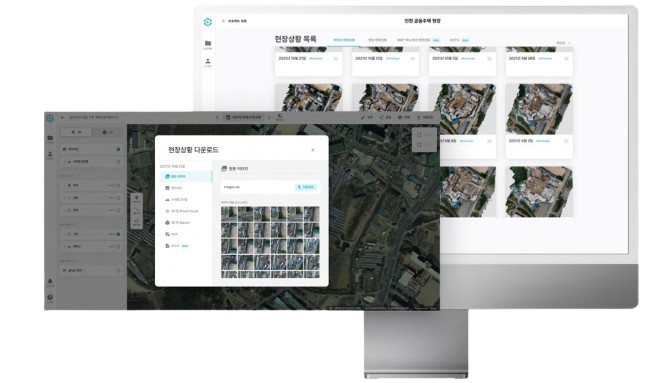Go to next date with the right chevron
651x383 pixels.
269,118
